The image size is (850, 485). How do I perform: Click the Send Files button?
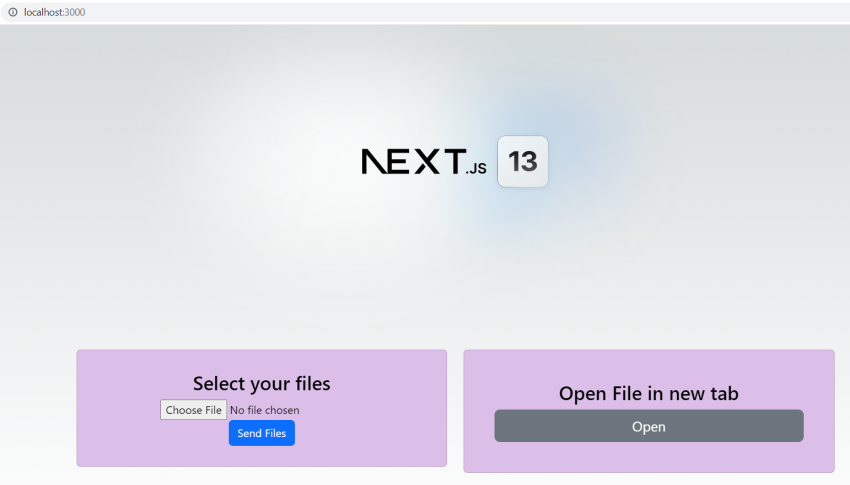click(x=262, y=433)
